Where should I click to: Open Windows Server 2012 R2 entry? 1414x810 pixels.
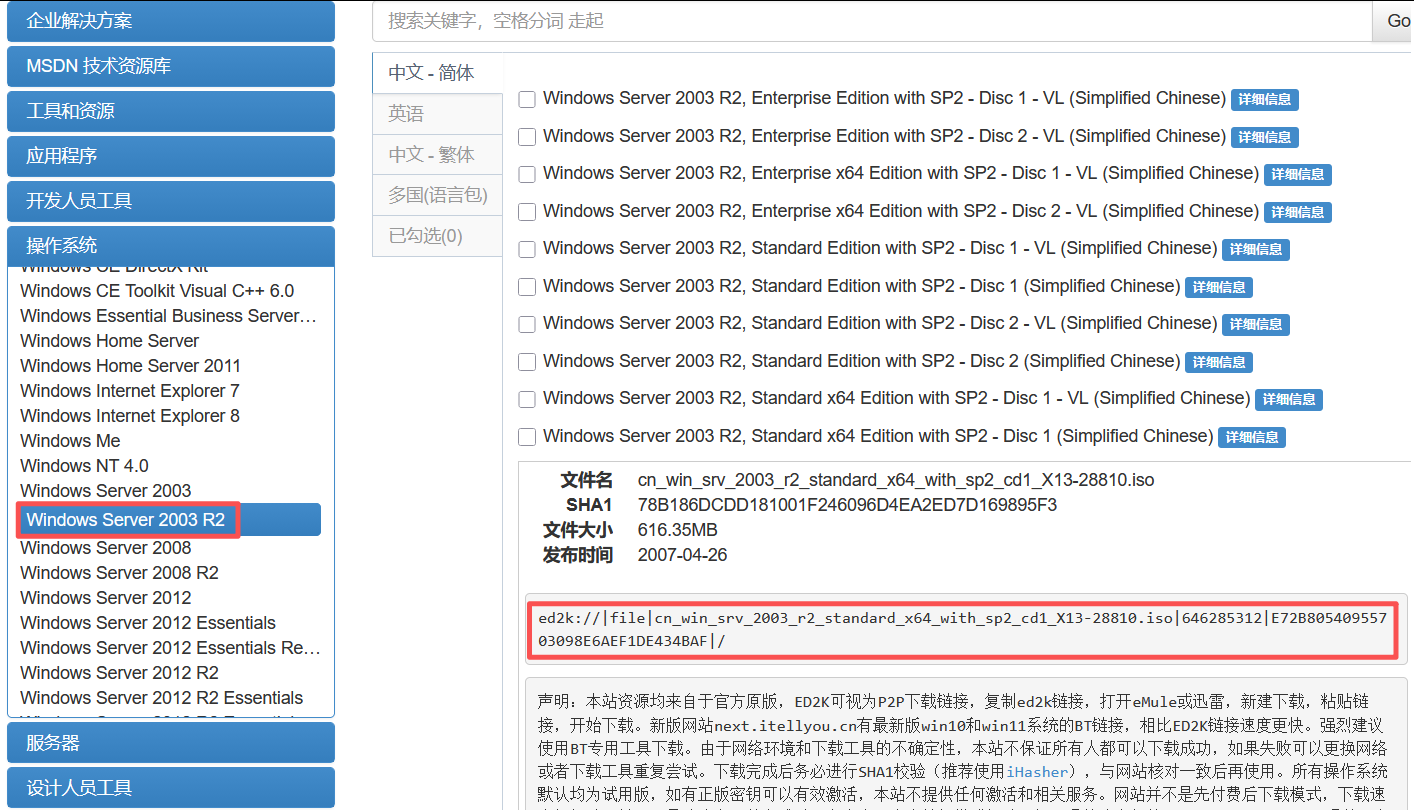(119, 673)
